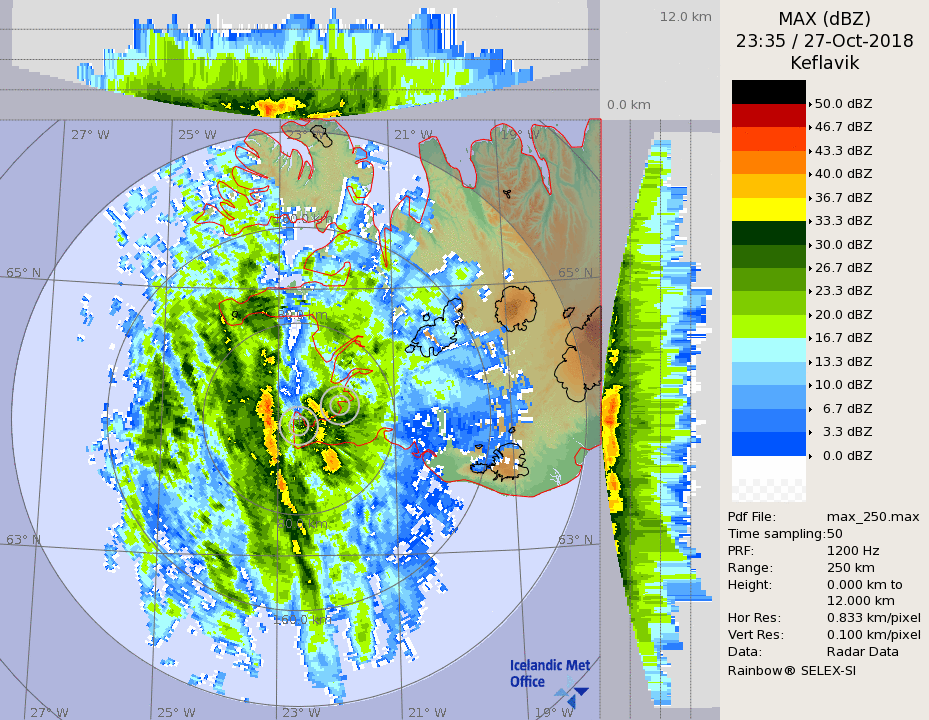Click the Keflavik station name

824,63
